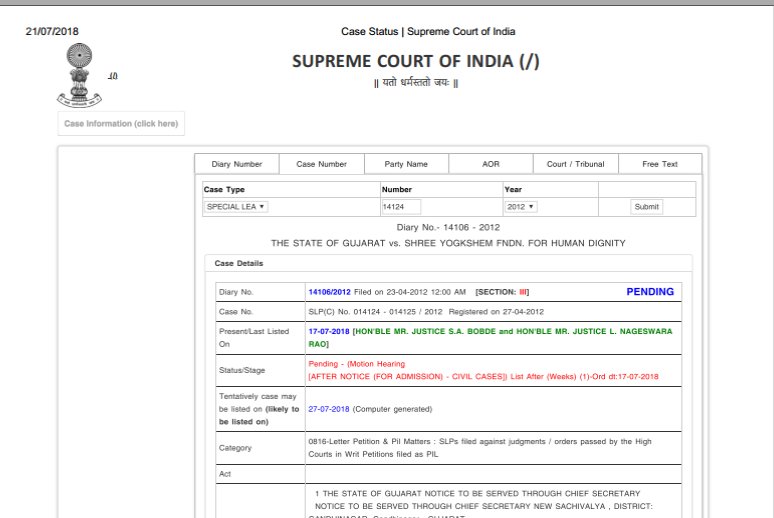Viewport: 774px width, 518px height.
Task: Select the Party Name tab
Action: pyautogui.click(x=406, y=164)
